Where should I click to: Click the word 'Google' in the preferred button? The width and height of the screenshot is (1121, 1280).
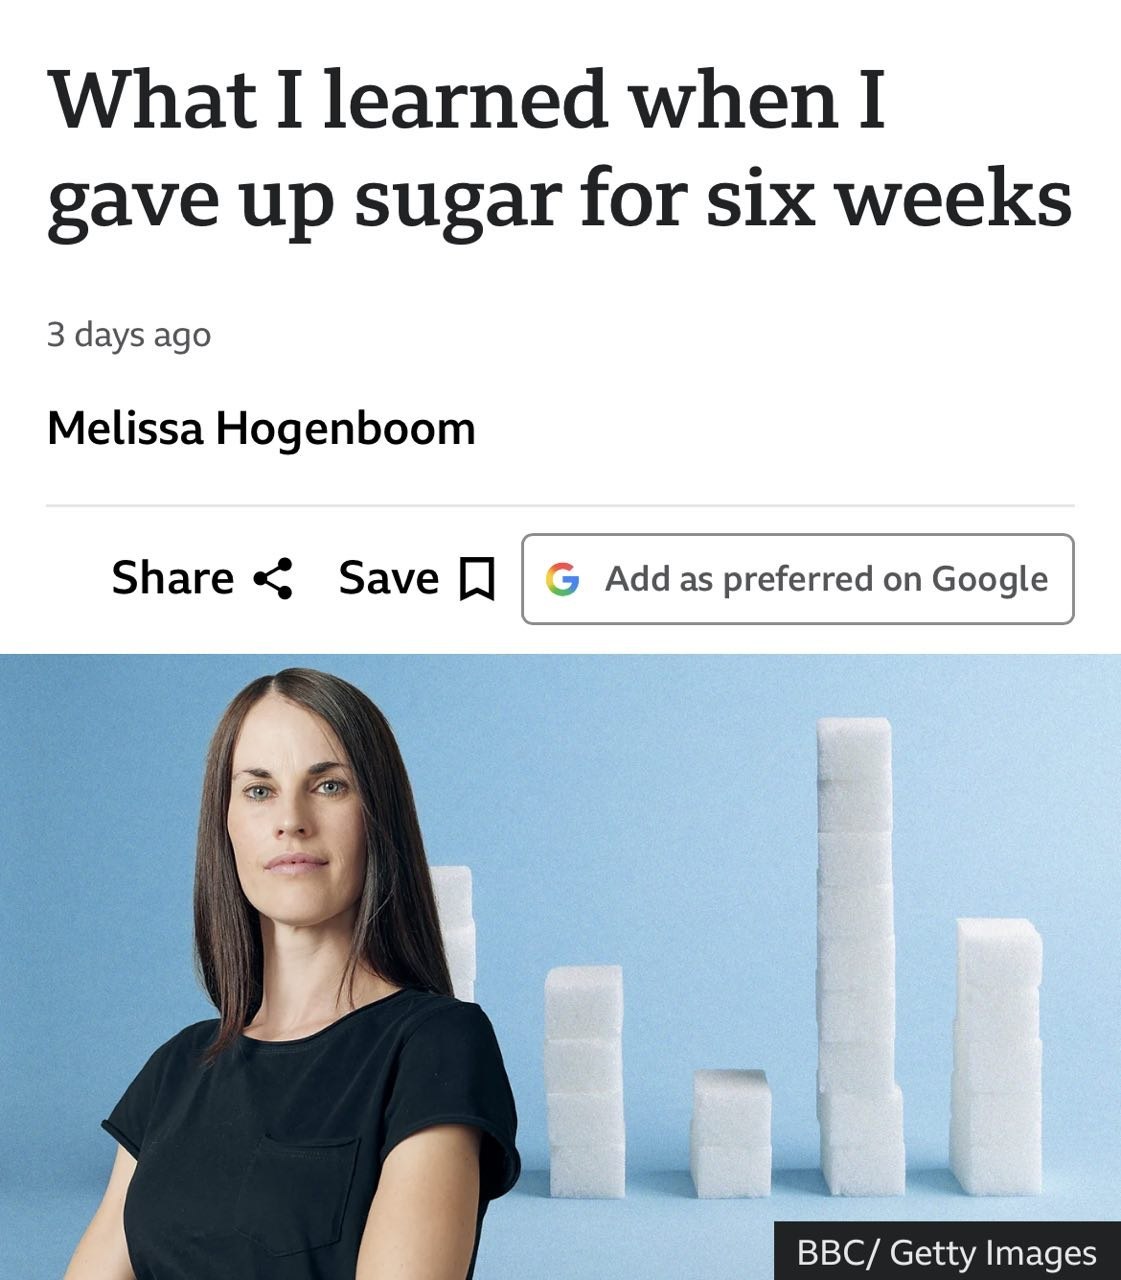[x=990, y=579]
